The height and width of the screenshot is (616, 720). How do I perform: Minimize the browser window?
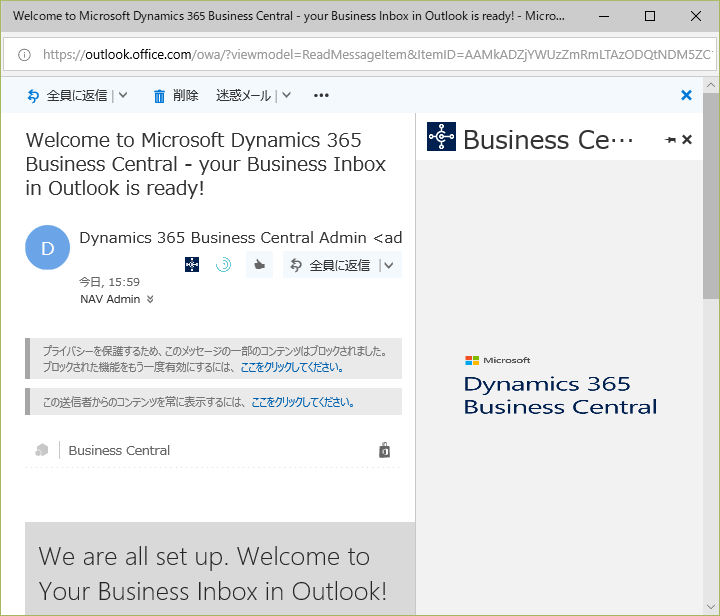click(x=604, y=16)
